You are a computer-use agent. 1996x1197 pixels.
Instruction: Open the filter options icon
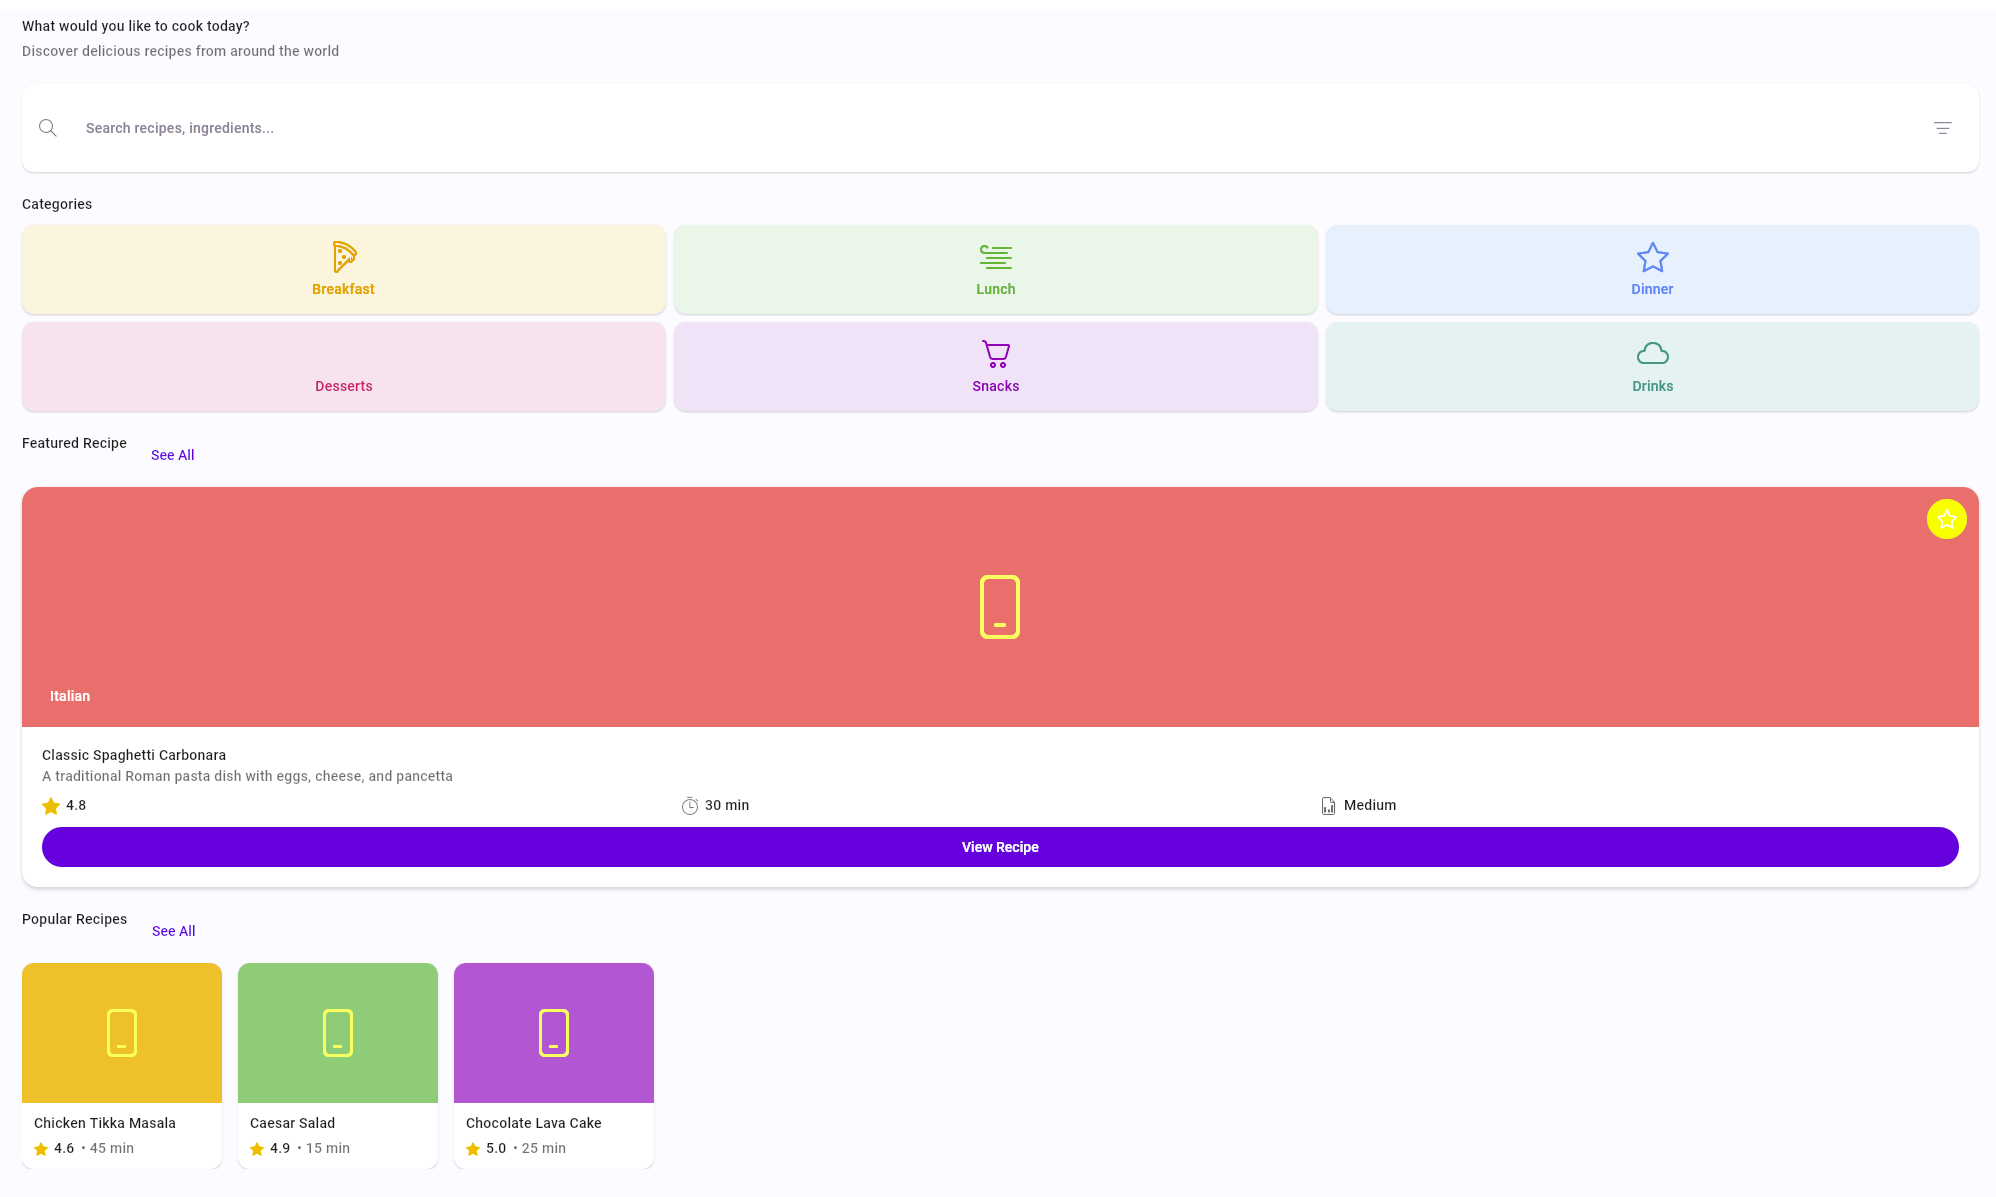(1942, 128)
